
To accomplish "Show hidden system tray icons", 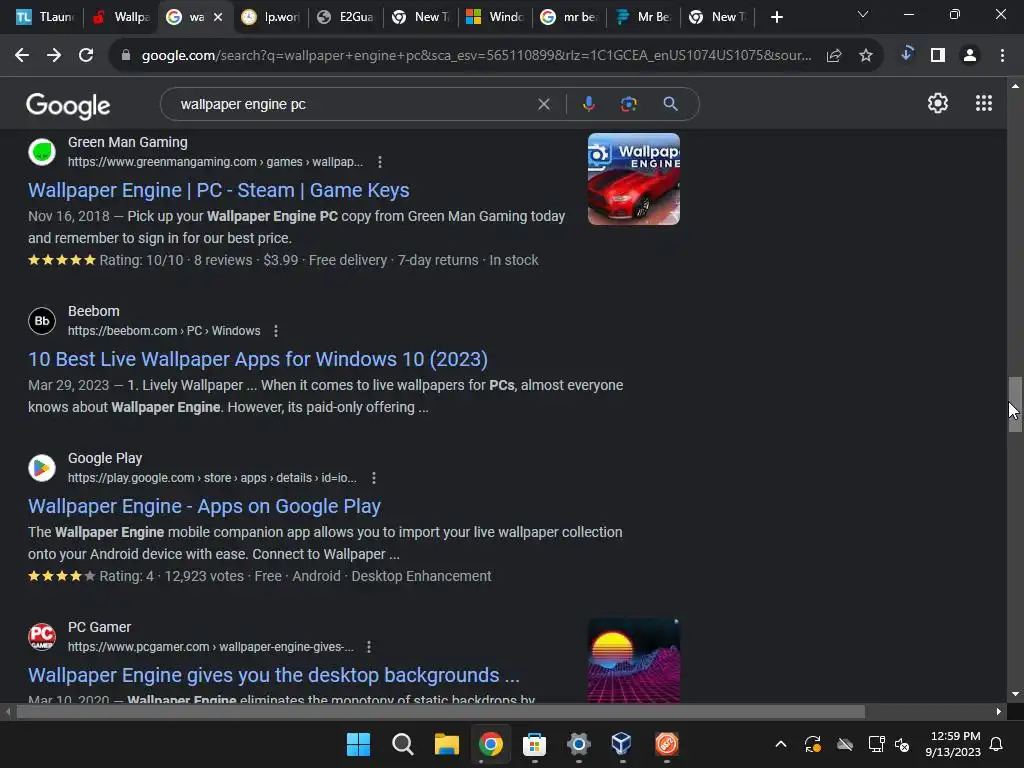I will tap(780, 744).
